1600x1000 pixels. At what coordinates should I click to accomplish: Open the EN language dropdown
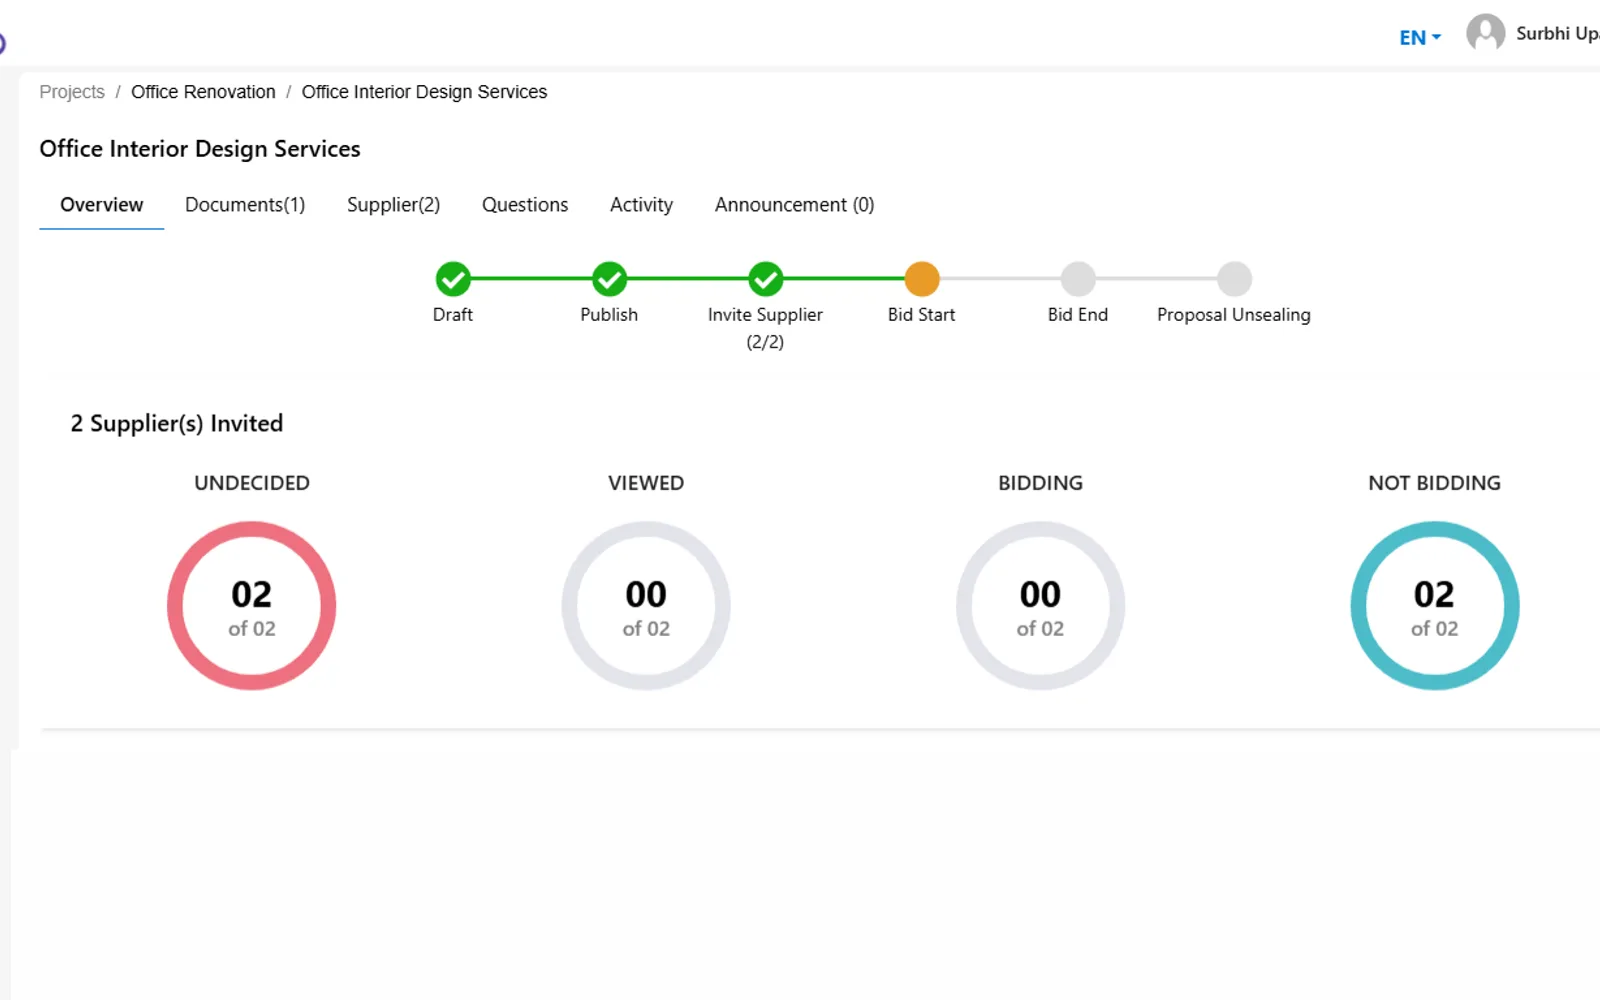(x=1420, y=37)
